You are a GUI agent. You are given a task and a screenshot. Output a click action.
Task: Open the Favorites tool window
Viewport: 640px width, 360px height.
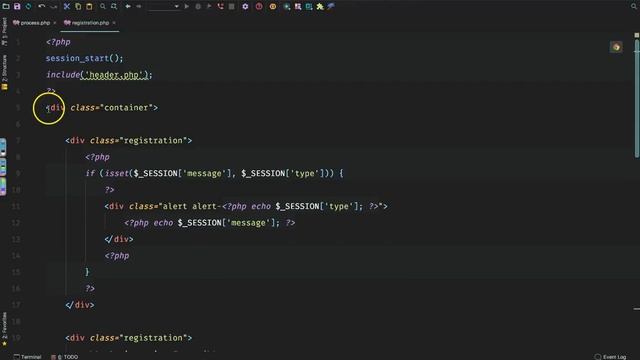(x=4, y=329)
